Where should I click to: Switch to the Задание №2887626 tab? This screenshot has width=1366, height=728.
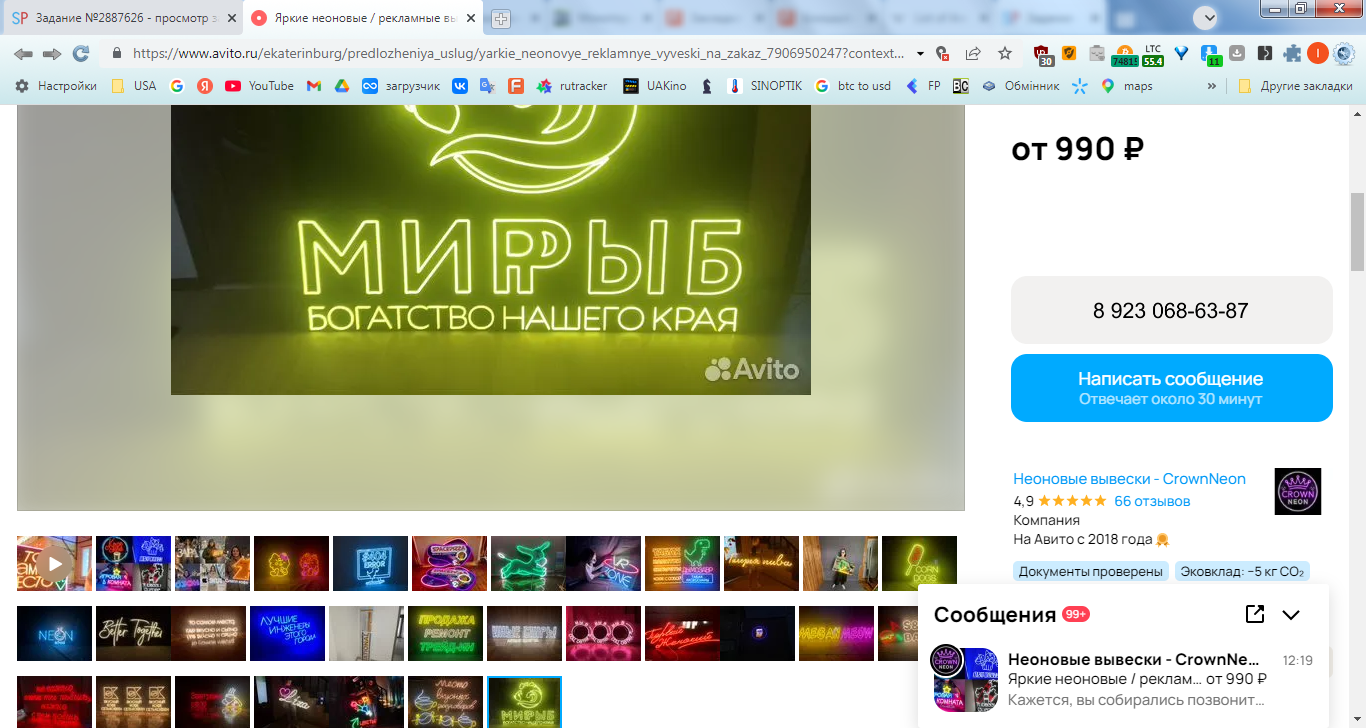tap(122, 18)
